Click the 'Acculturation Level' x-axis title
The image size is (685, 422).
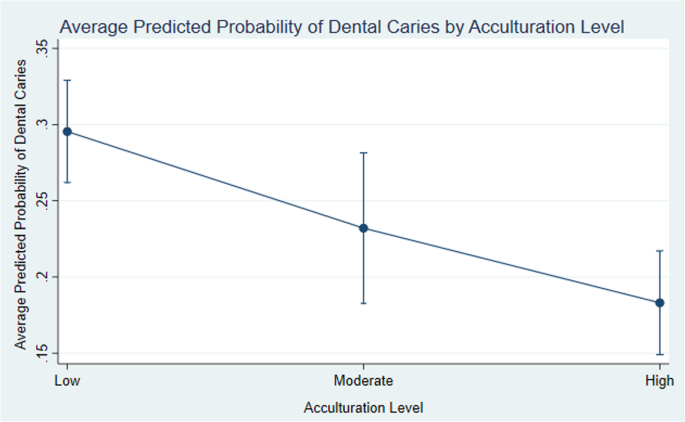[x=364, y=407]
